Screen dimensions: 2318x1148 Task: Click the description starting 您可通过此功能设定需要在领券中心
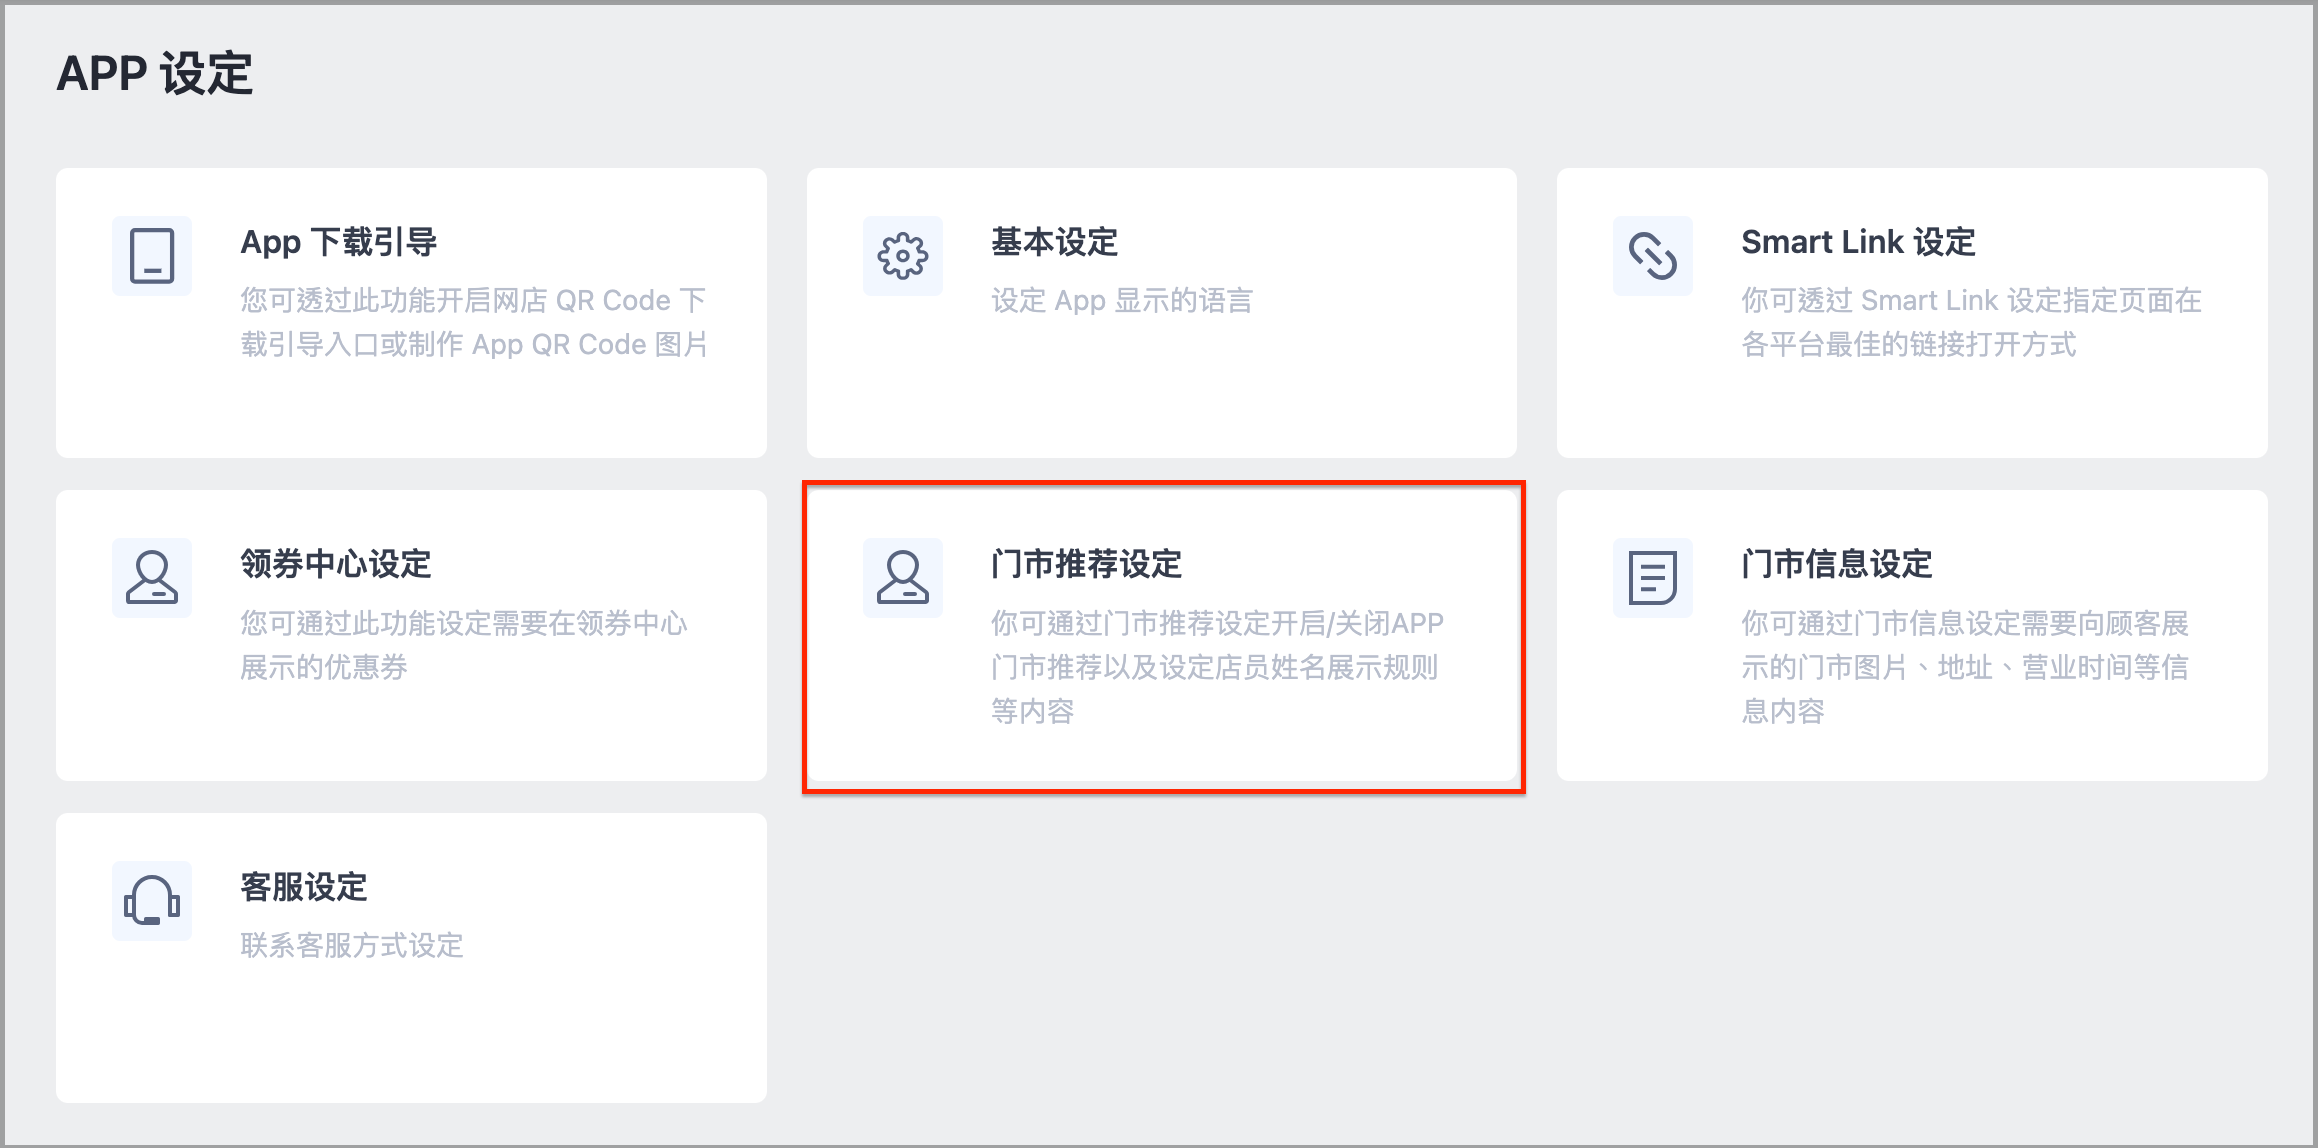464,645
